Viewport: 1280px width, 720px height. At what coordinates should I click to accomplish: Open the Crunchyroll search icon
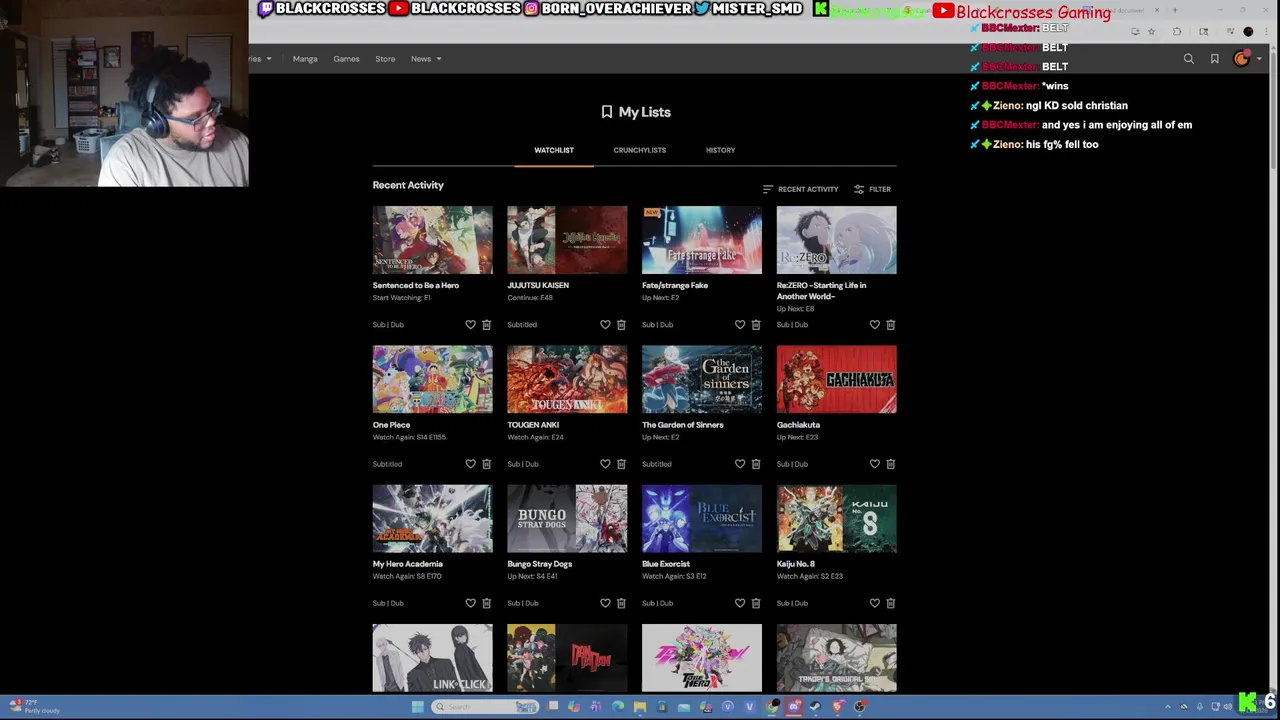[x=1189, y=59]
